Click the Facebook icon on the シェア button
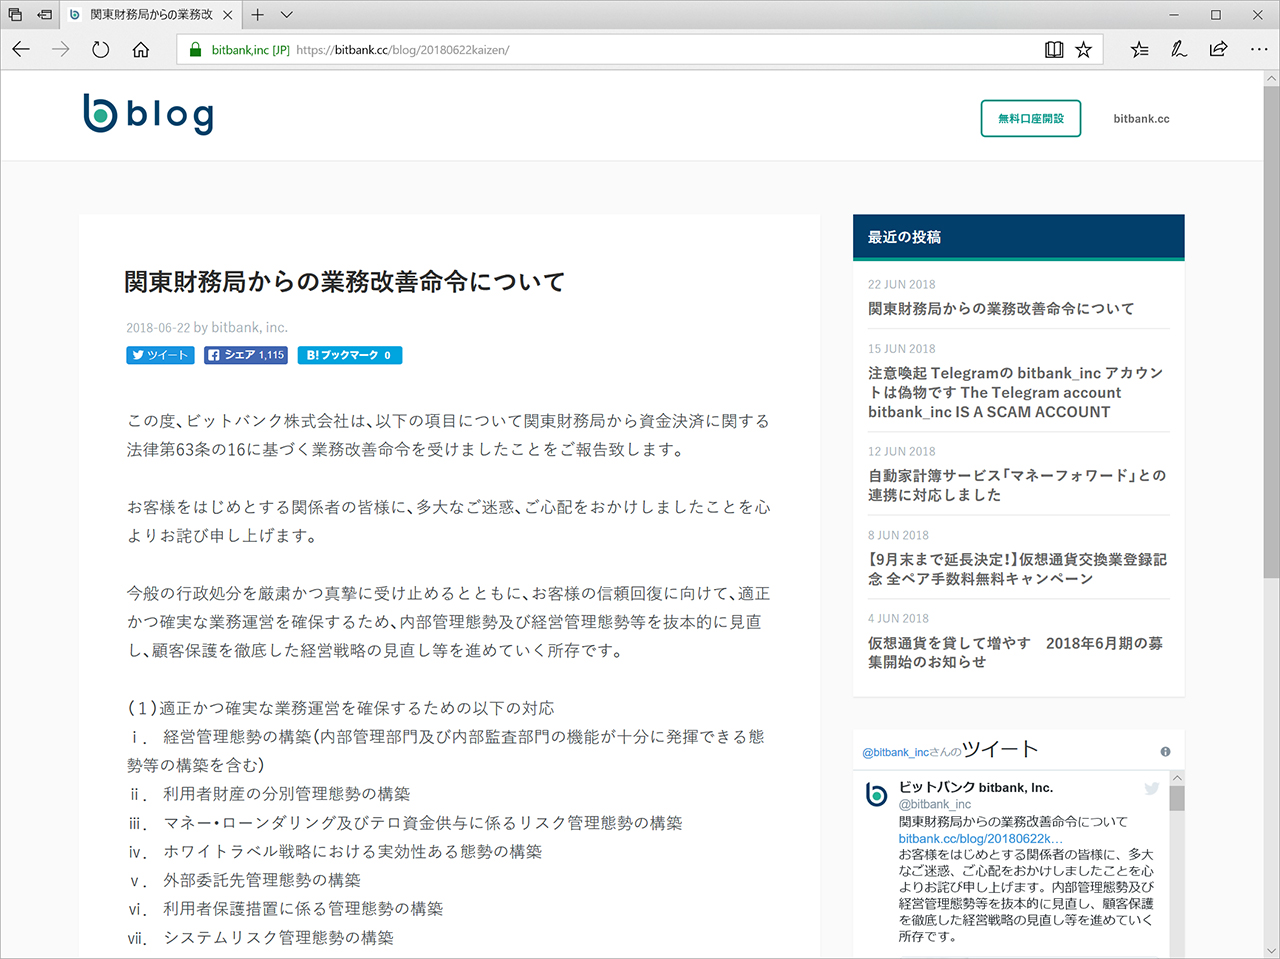The height and width of the screenshot is (959, 1280). (213, 355)
